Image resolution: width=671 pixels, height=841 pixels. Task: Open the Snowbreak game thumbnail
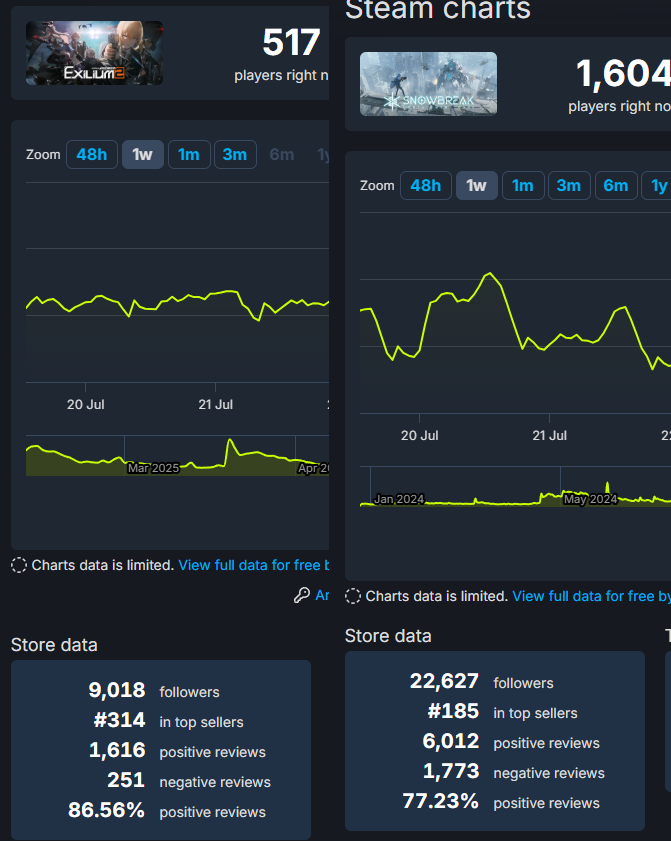[428, 84]
